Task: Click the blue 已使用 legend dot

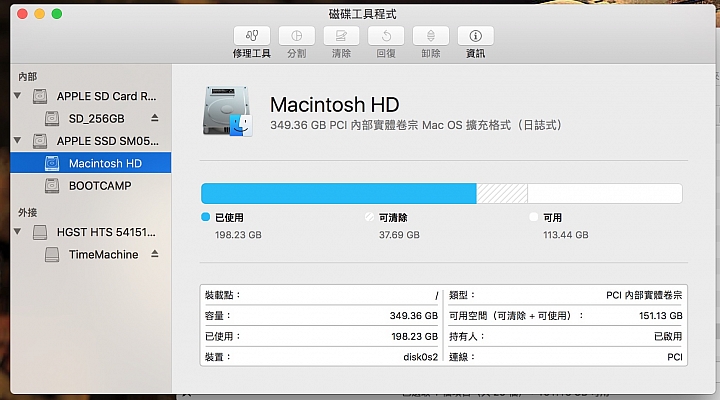Action: click(x=205, y=217)
